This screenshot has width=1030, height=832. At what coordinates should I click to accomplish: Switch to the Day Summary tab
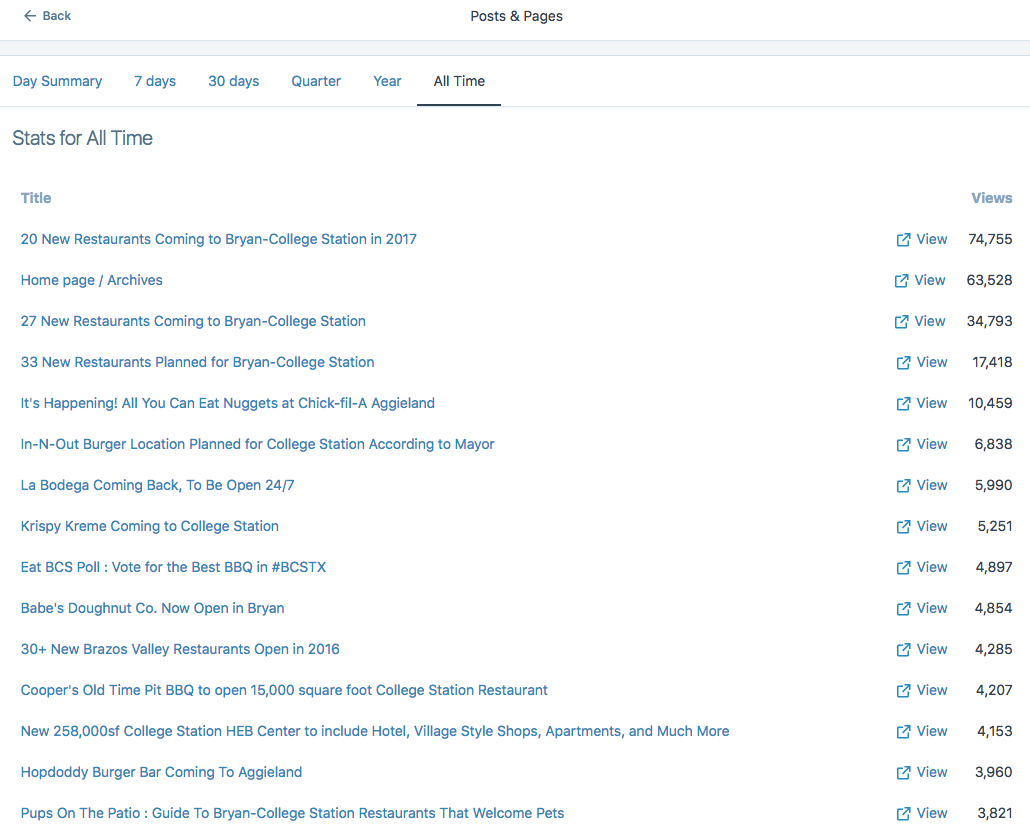pos(57,81)
